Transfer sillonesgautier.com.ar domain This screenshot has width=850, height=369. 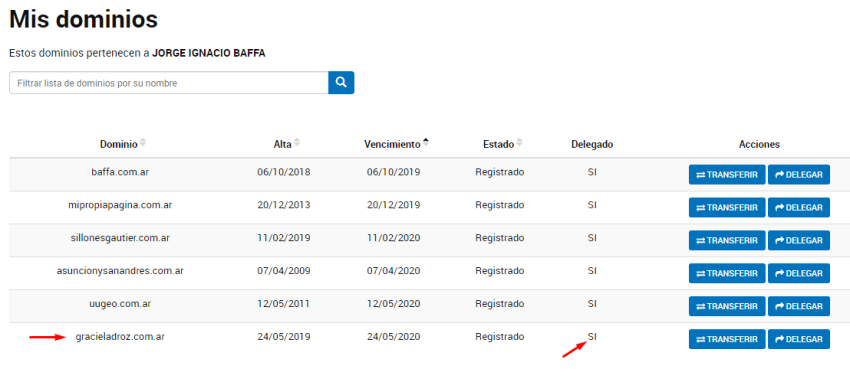[x=727, y=241]
